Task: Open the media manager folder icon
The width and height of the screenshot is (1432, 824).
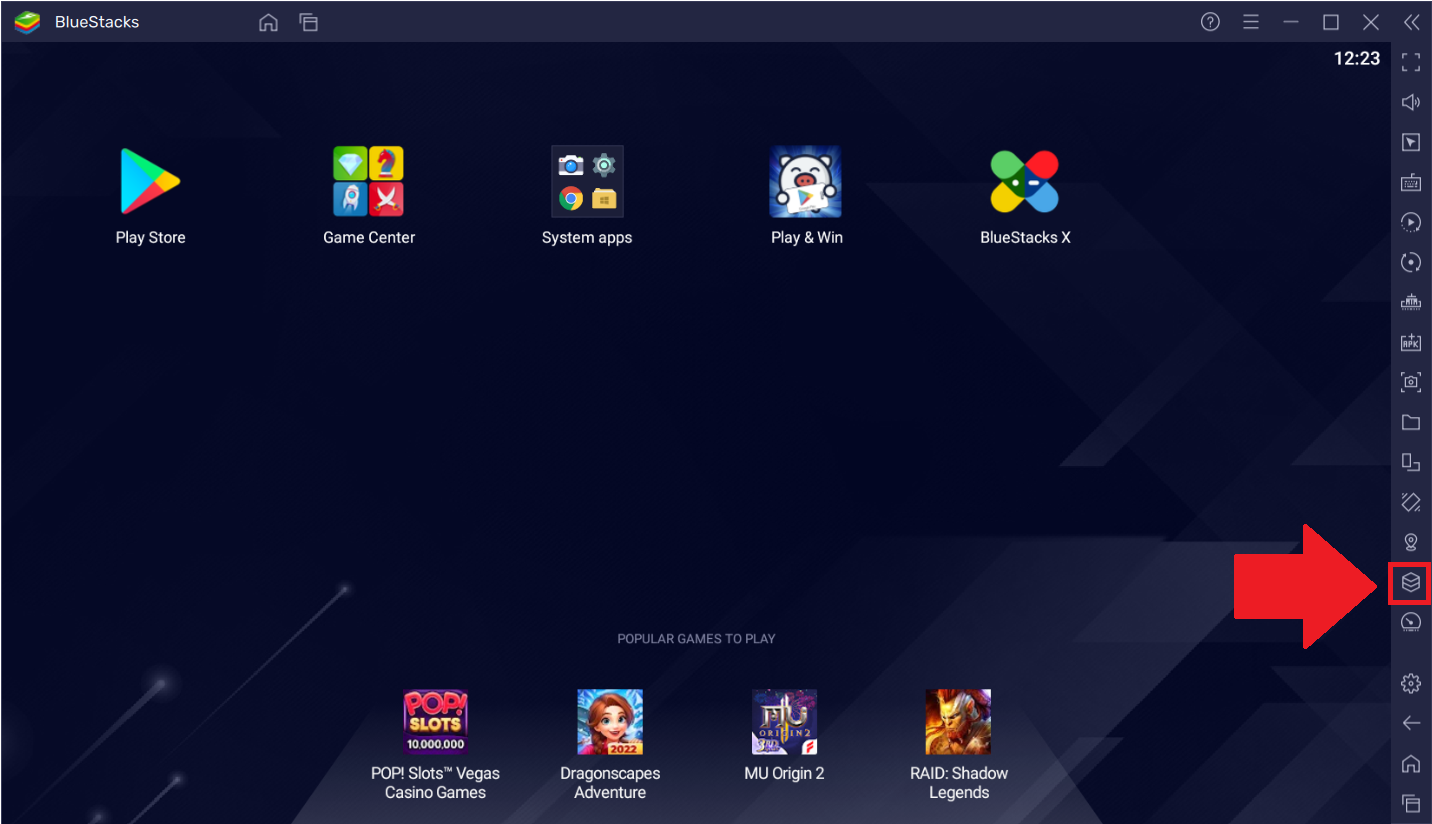Action: point(1411,422)
